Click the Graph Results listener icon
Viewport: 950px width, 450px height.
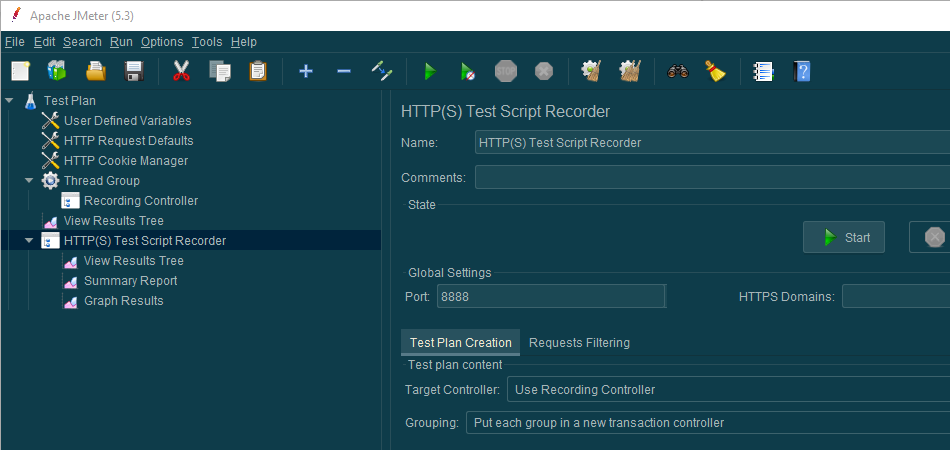(71, 301)
